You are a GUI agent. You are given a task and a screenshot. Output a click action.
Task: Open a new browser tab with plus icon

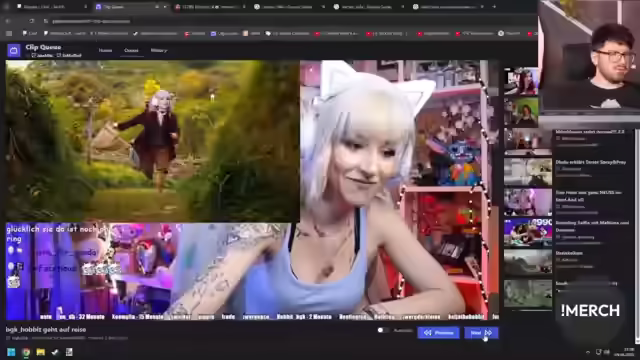click(x=494, y=7)
